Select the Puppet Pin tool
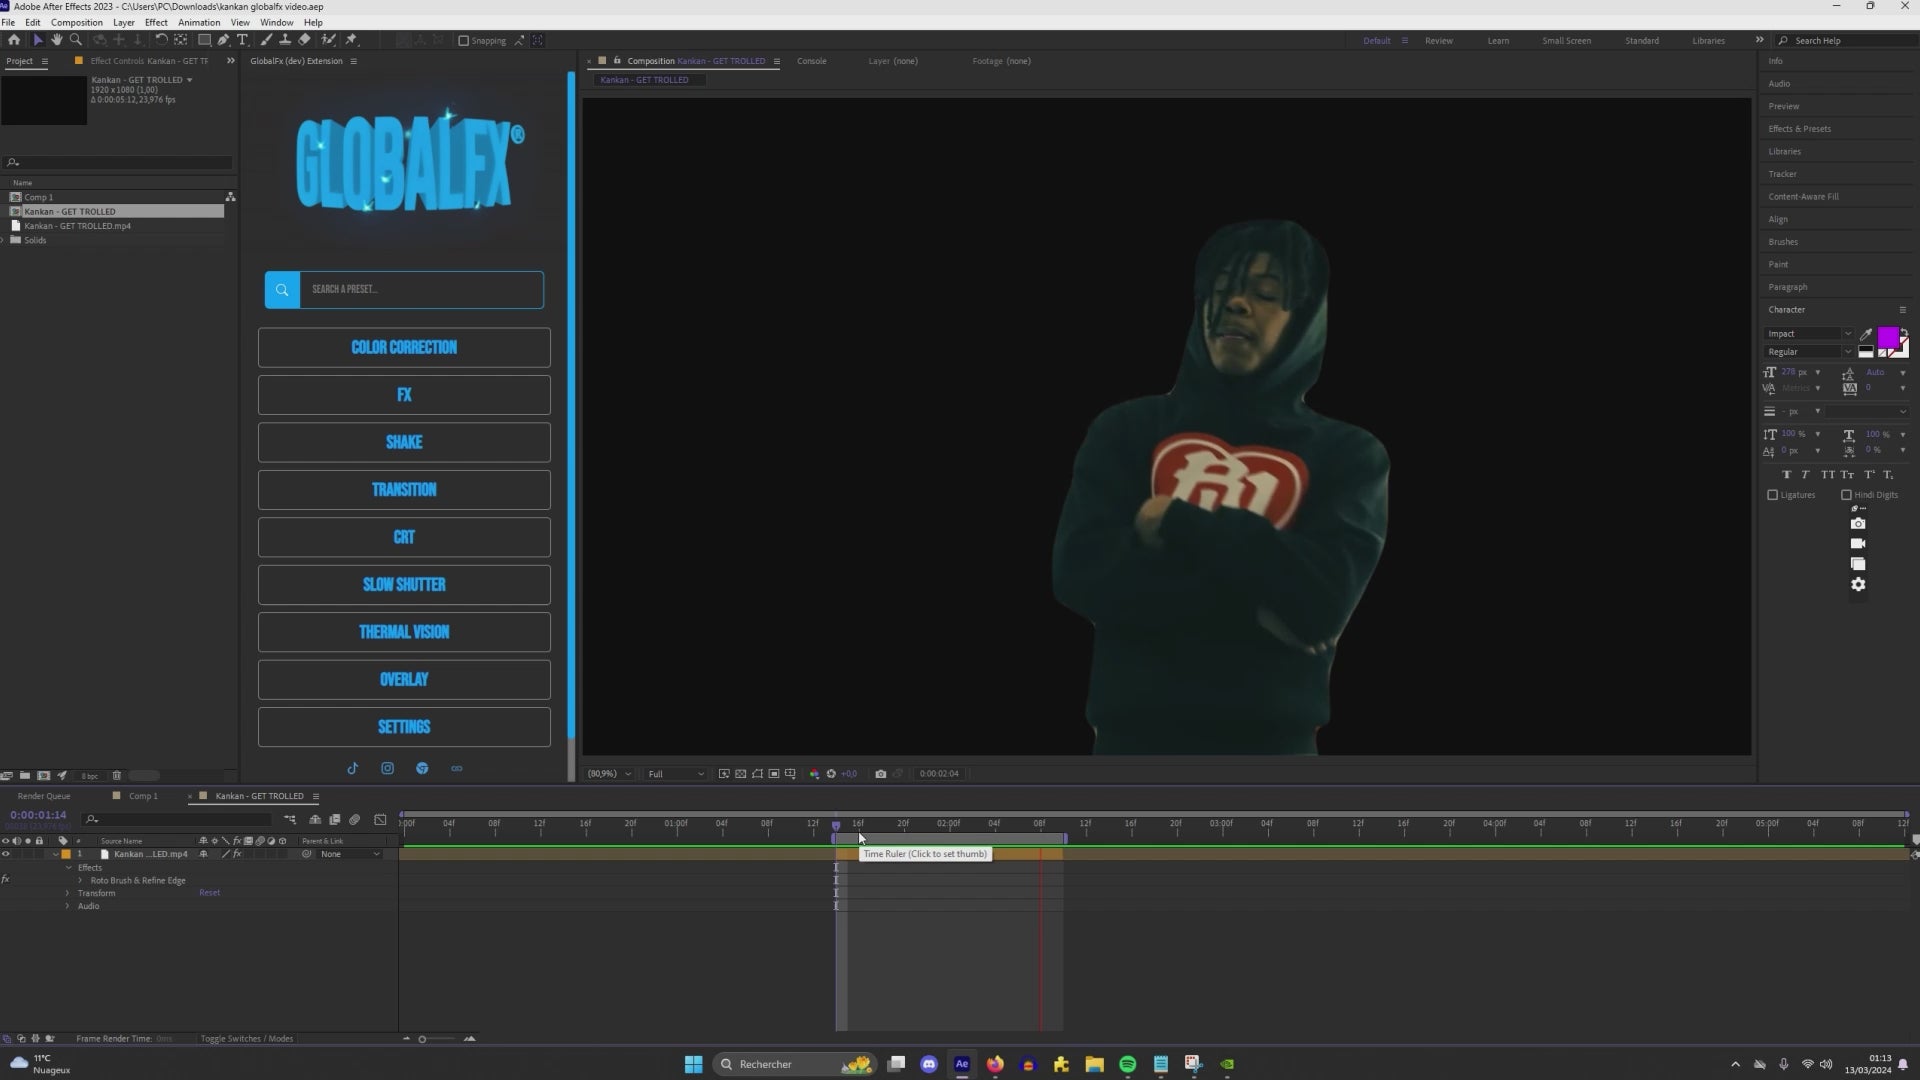1920x1080 pixels. [351, 40]
